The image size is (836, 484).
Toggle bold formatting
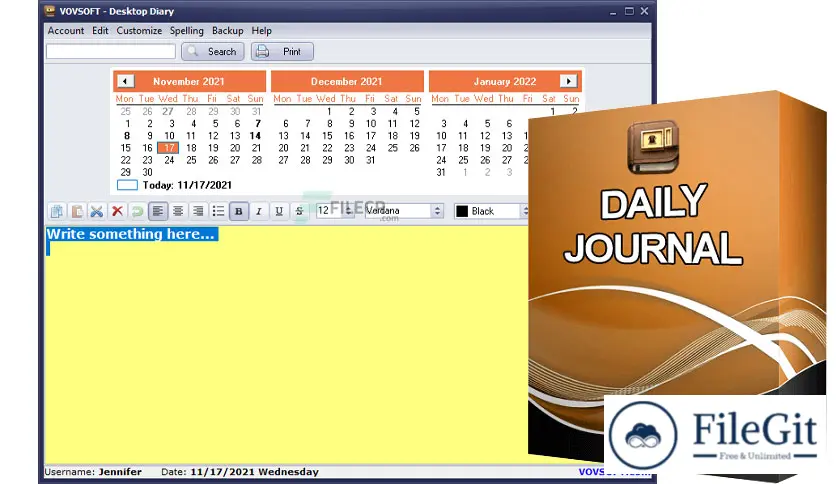pos(238,211)
